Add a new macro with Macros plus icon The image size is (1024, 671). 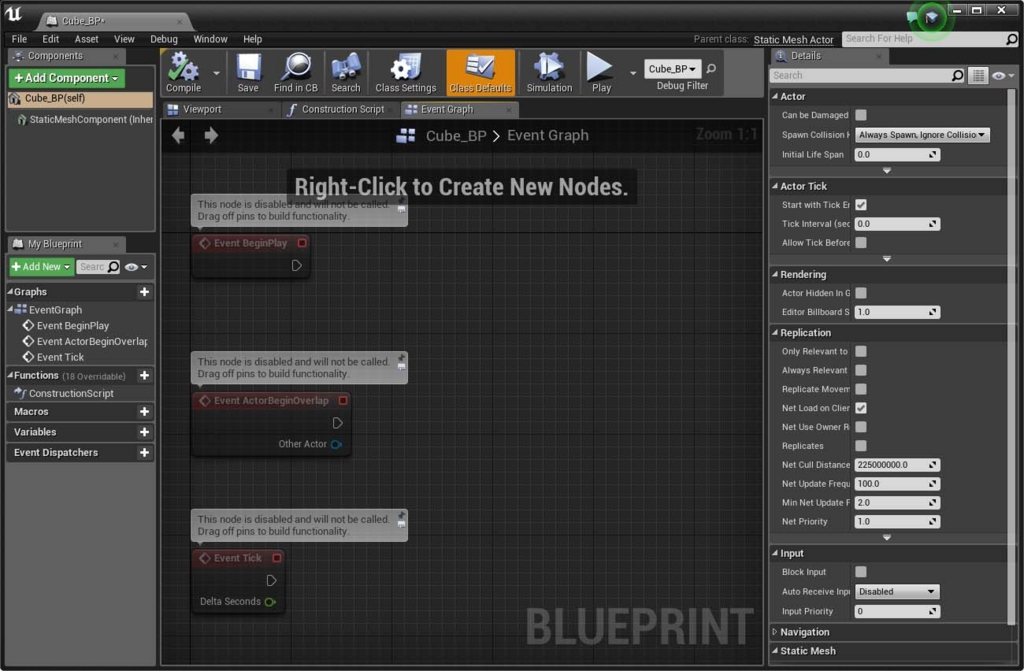tap(144, 412)
